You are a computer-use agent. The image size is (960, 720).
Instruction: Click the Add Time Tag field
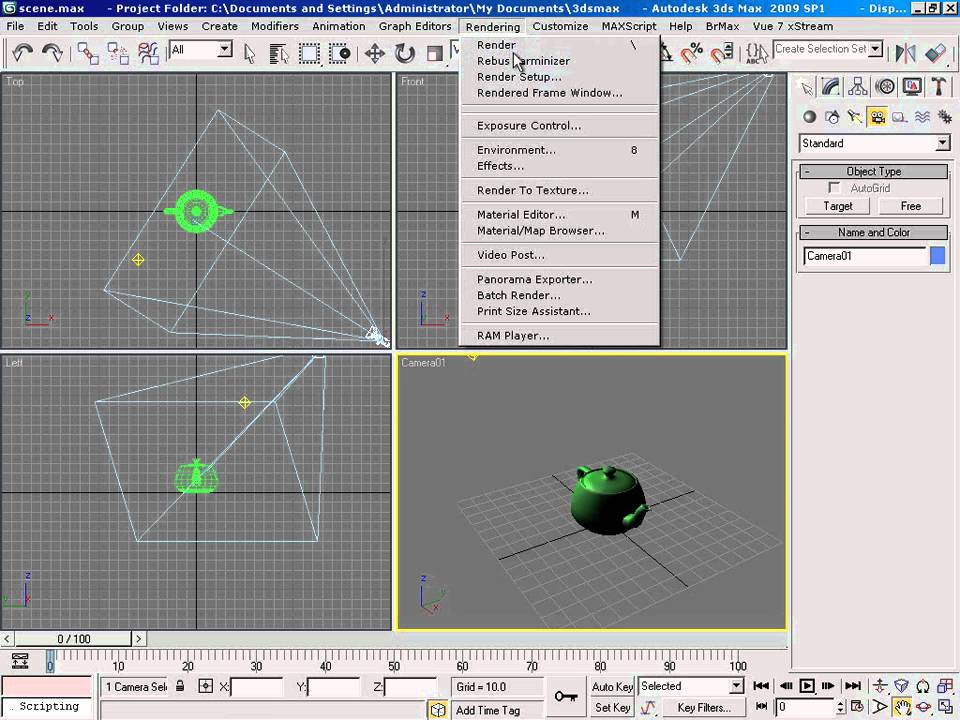coord(497,710)
